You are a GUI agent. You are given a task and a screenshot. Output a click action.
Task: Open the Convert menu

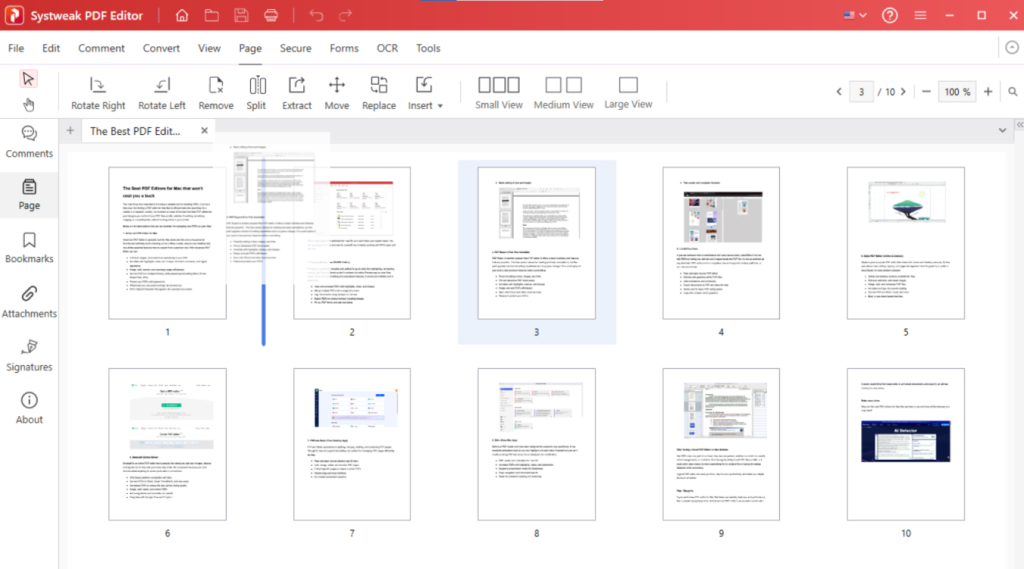(161, 48)
